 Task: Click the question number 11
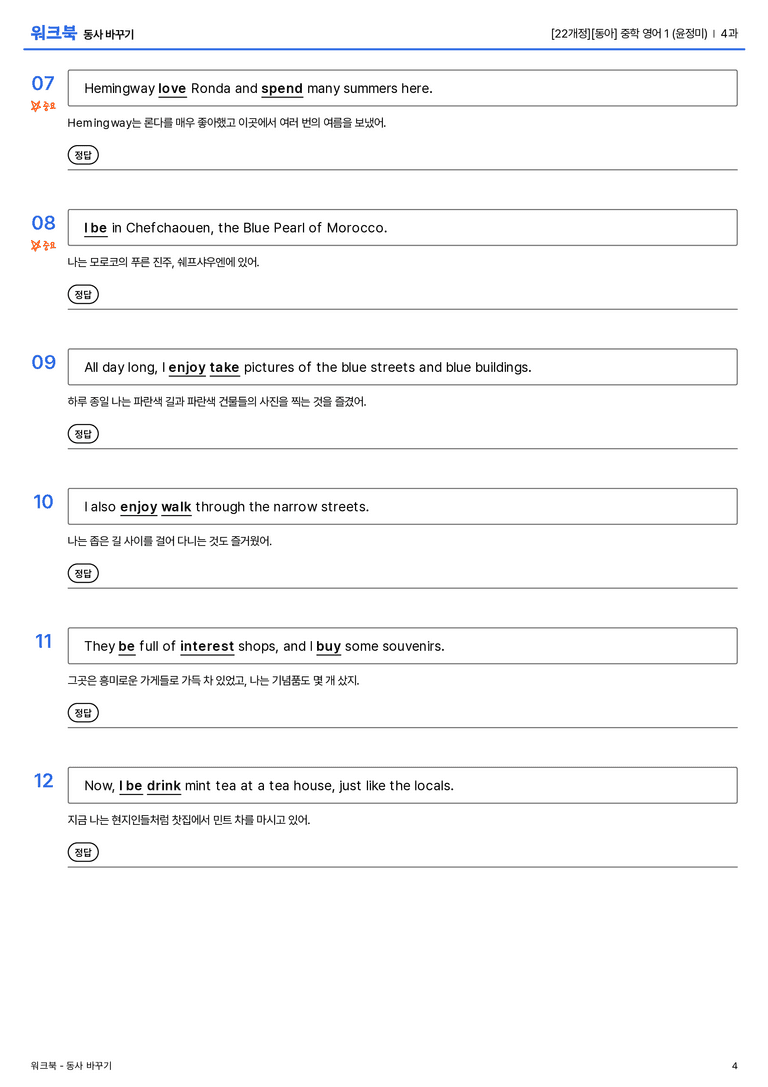[x=44, y=641]
